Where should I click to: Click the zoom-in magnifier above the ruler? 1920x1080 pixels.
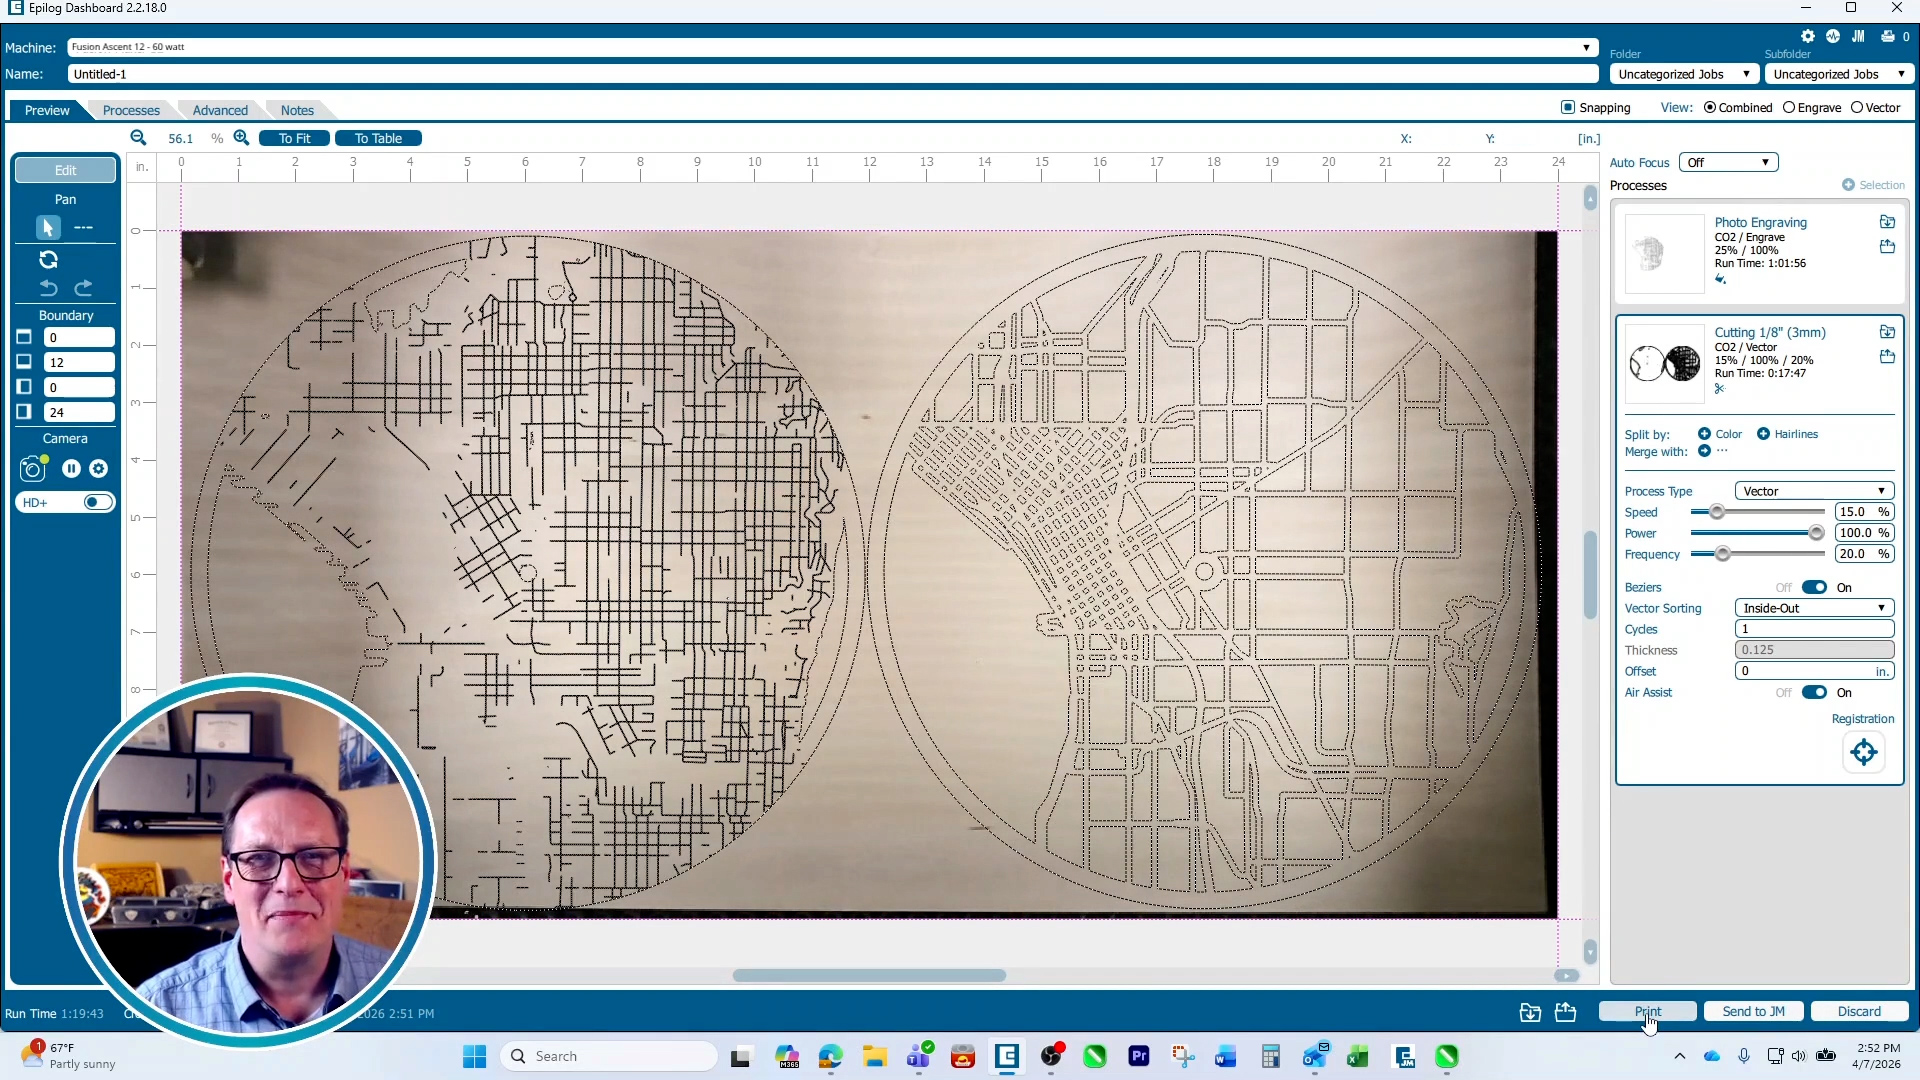[241, 137]
